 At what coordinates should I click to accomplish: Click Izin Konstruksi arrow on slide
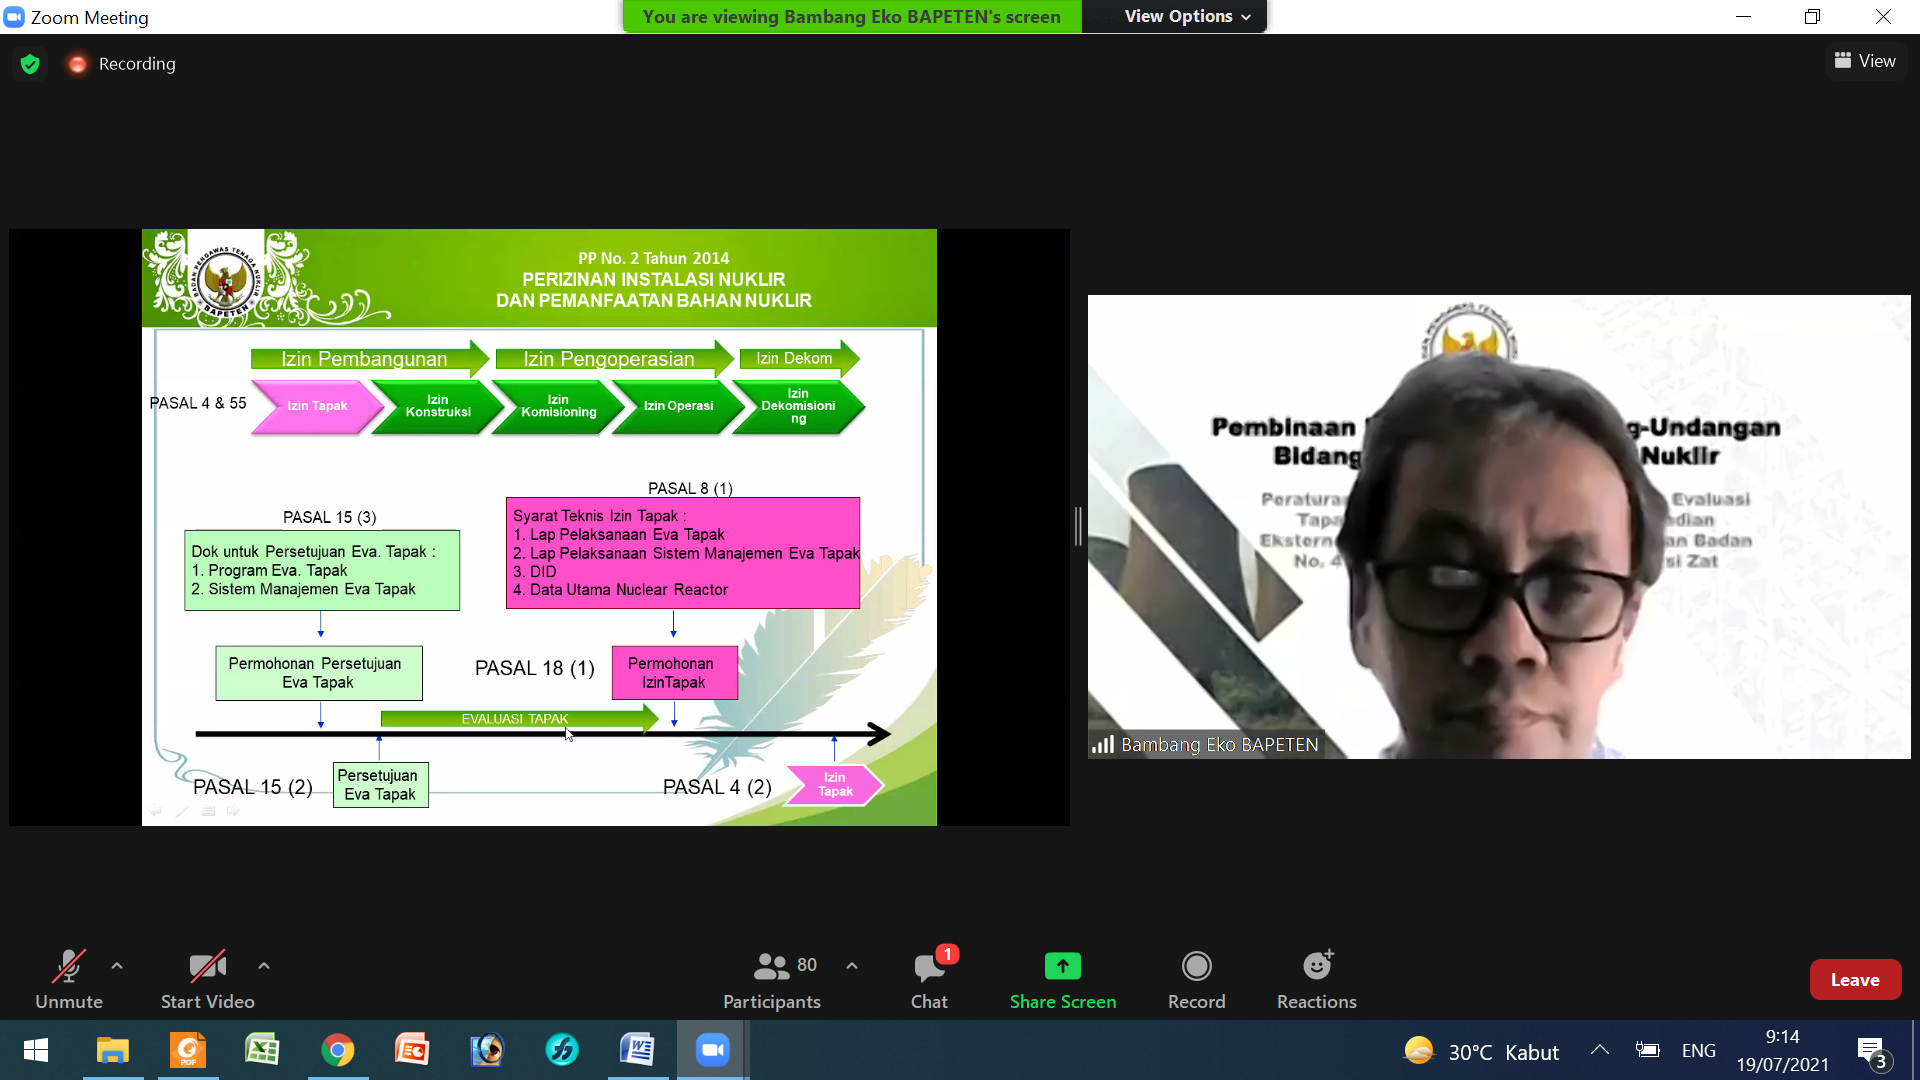tap(438, 406)
